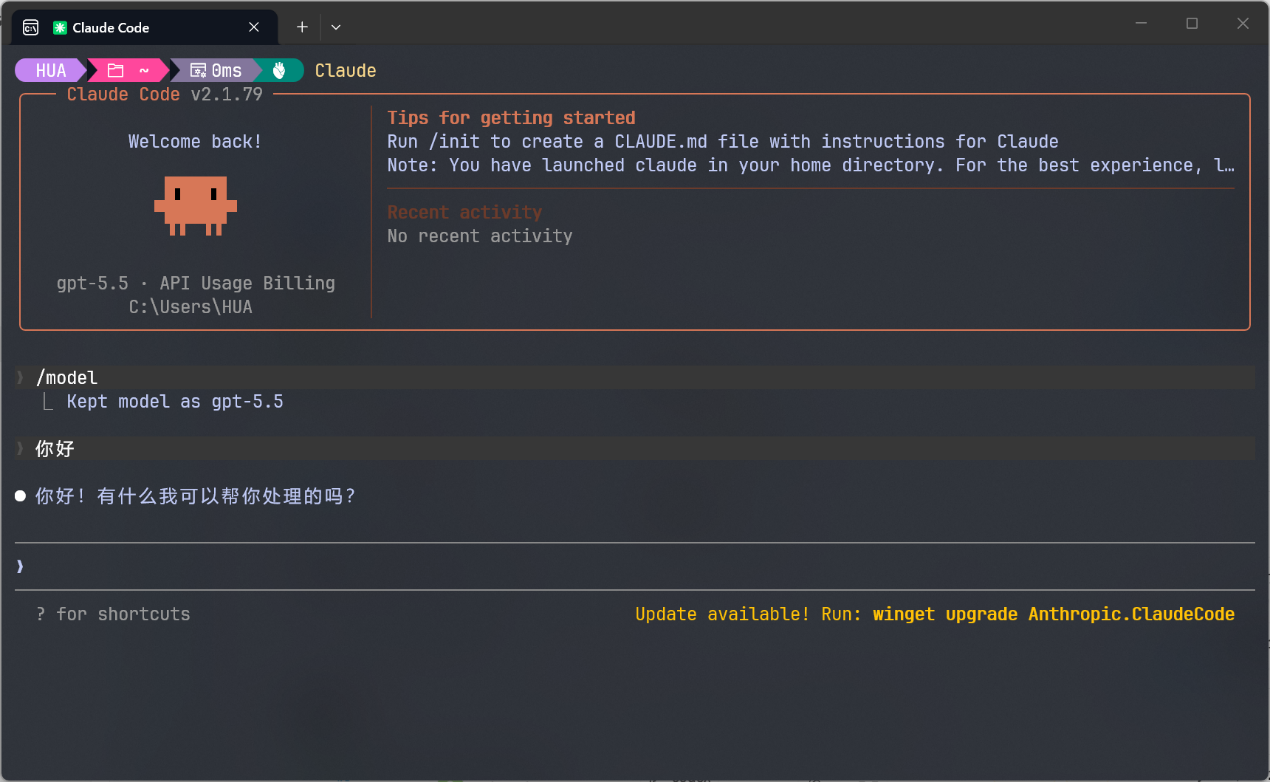The width and height of the screenshot is (1270, 782).
Task: Close the terminal window
Action: click(x=1243, y=23)
